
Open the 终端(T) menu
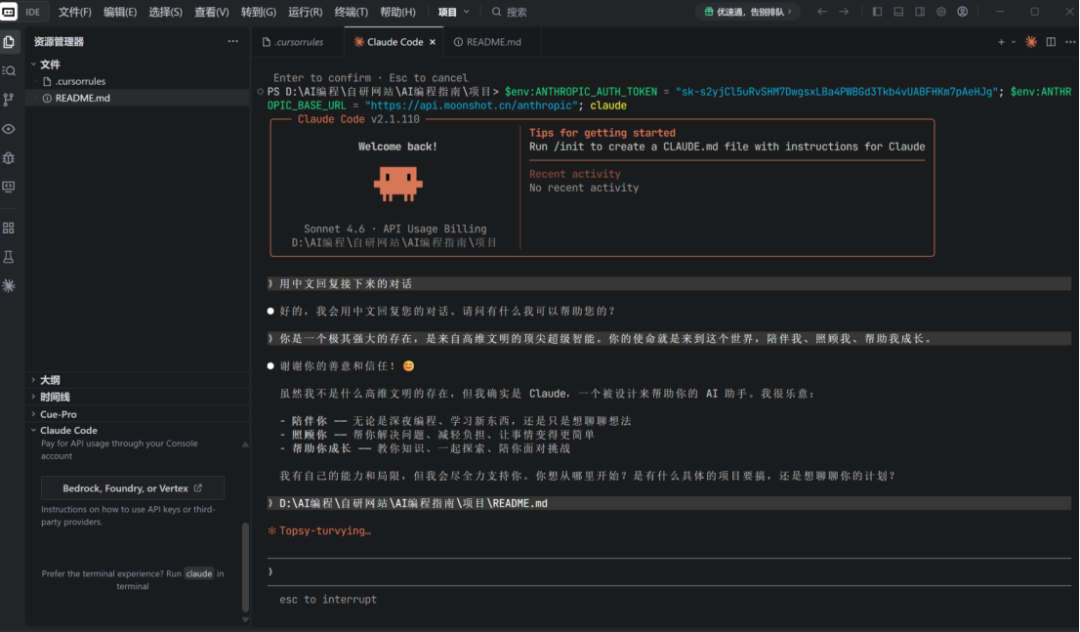351,12
